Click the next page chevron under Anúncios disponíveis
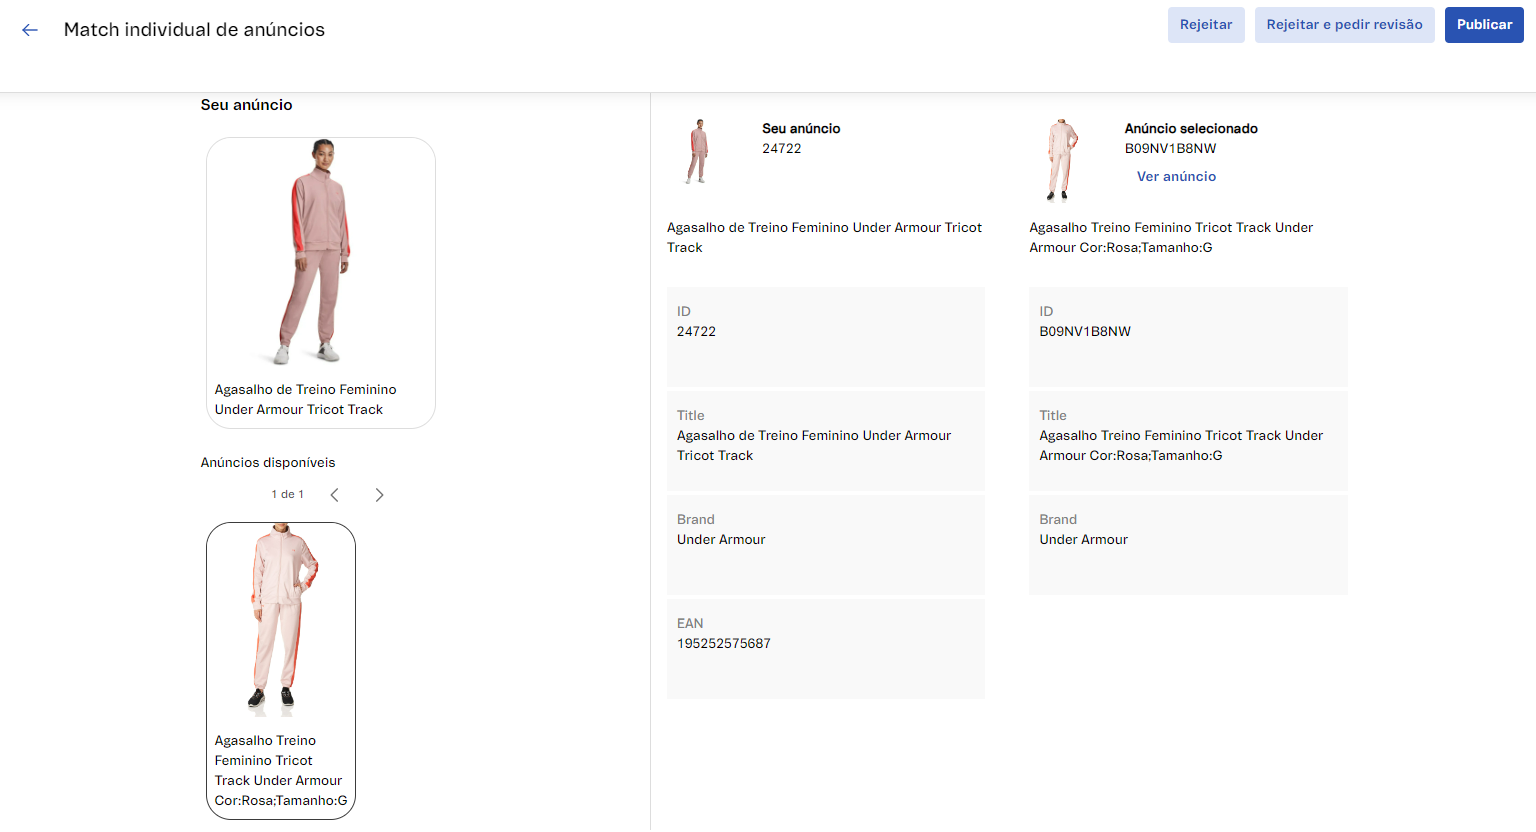Screen dimensions: 1536x832 tap(379, 495)
